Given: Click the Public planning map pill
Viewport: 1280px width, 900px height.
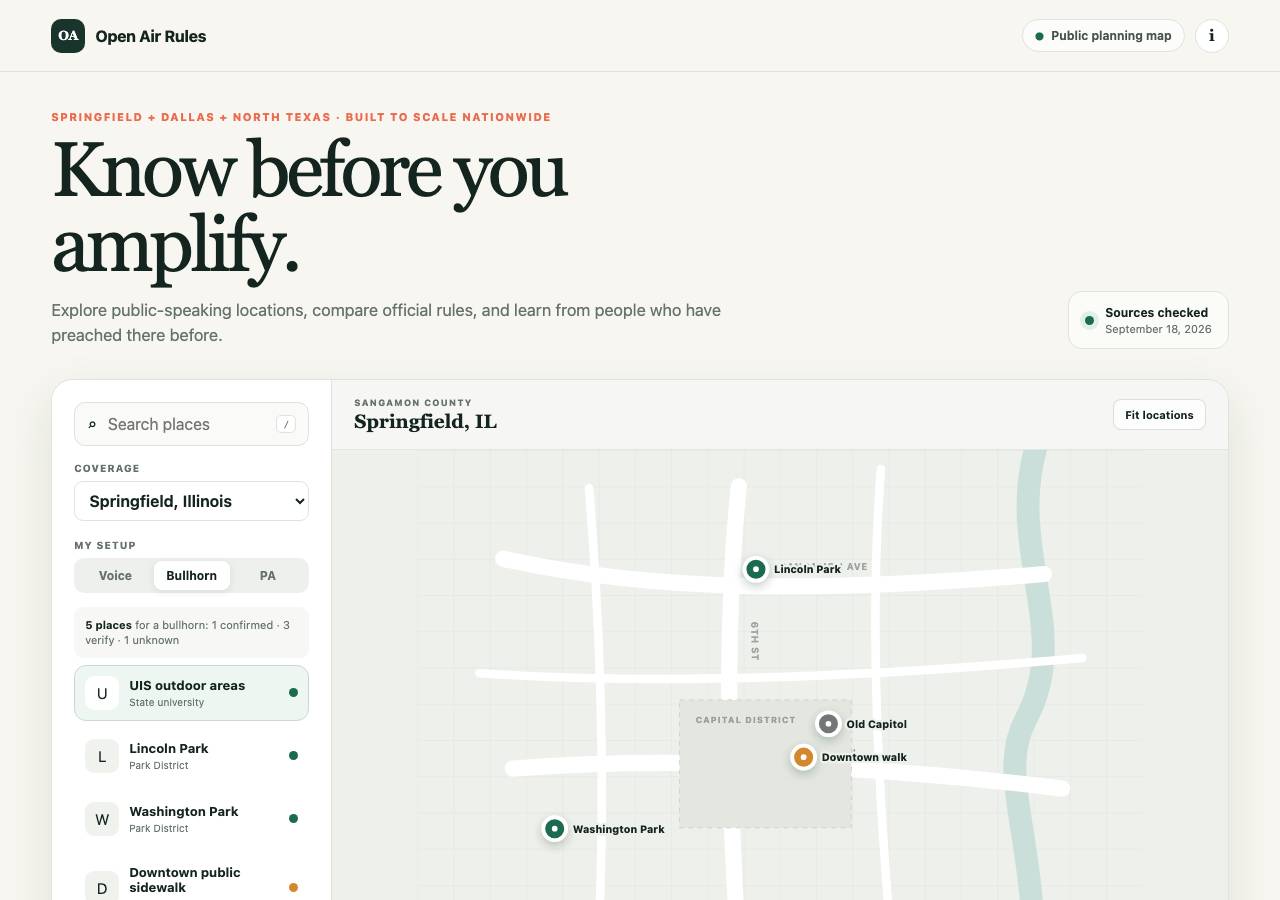Looking at the screenshot, I should coord(1103,36).
